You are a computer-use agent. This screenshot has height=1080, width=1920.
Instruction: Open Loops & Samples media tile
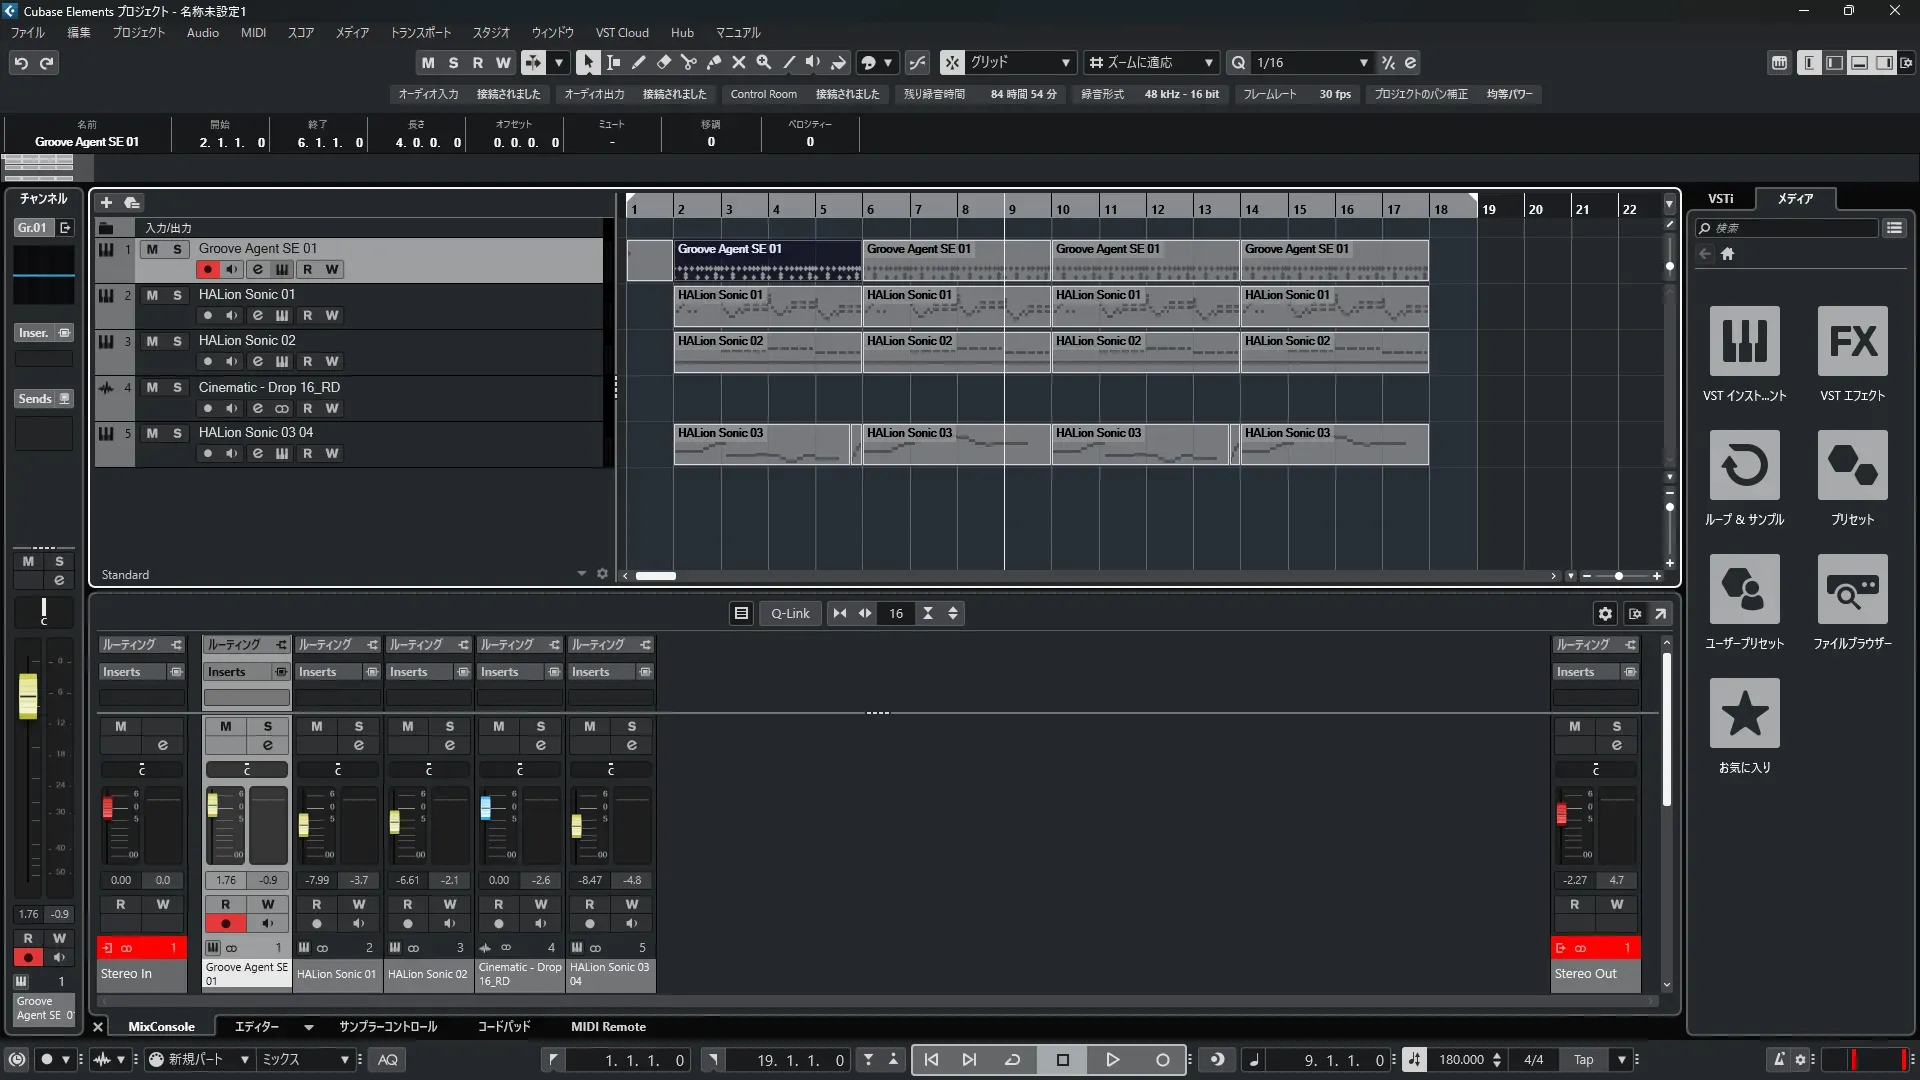(1744, 465)
